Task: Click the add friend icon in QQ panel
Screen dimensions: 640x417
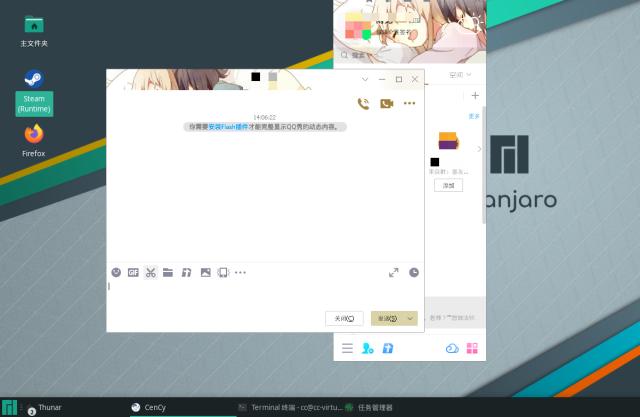Action: point(367,348)
